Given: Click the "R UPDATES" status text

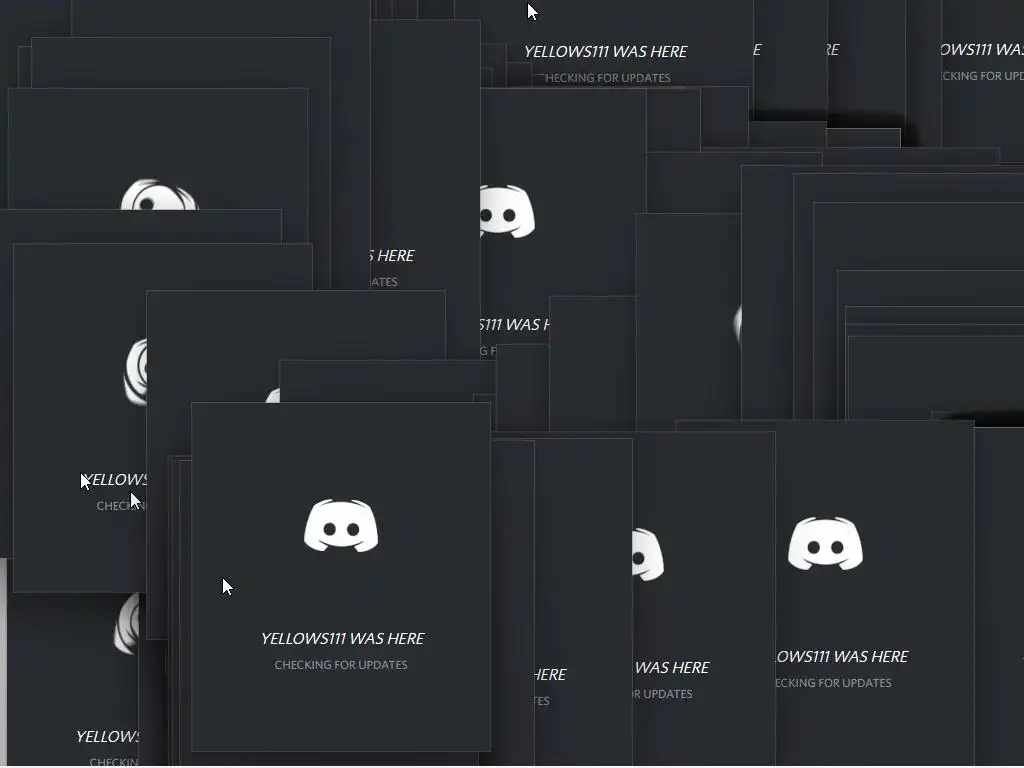Looking at the screenshot, I should 663,694.
